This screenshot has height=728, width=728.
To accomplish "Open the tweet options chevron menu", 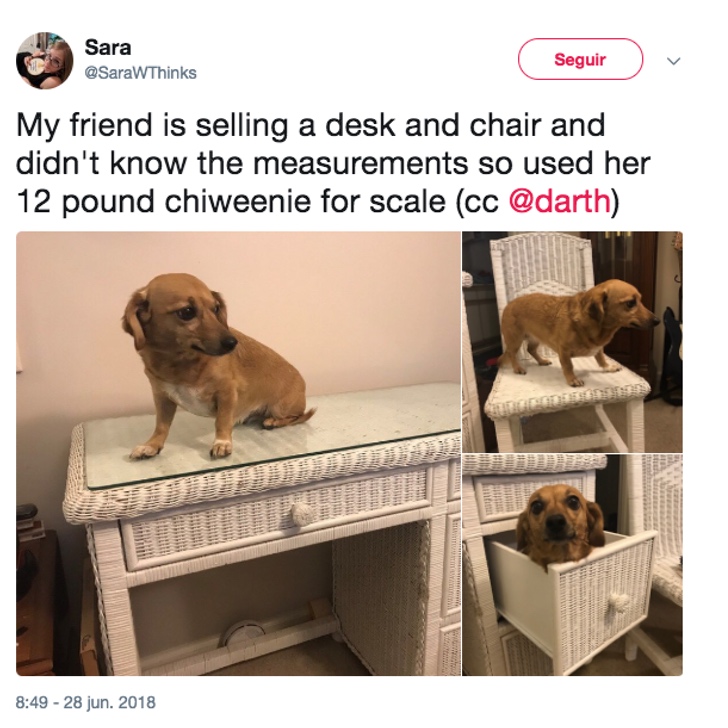I will pos(673,61).
